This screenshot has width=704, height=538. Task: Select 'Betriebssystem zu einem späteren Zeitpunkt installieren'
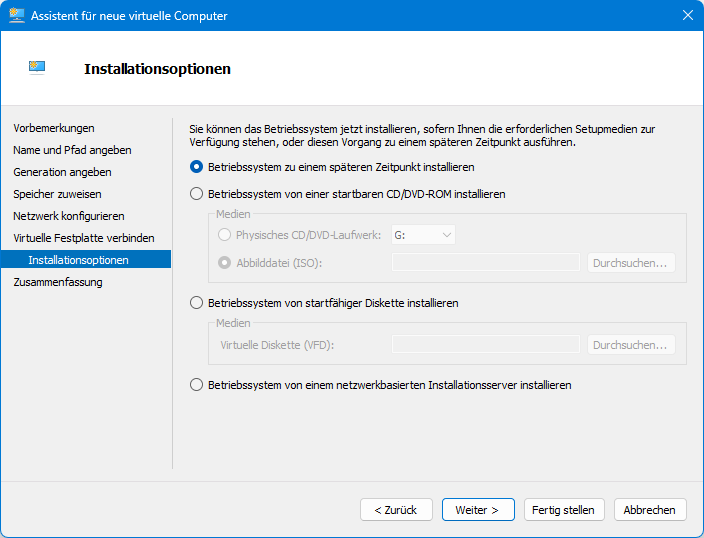point(197,167)
